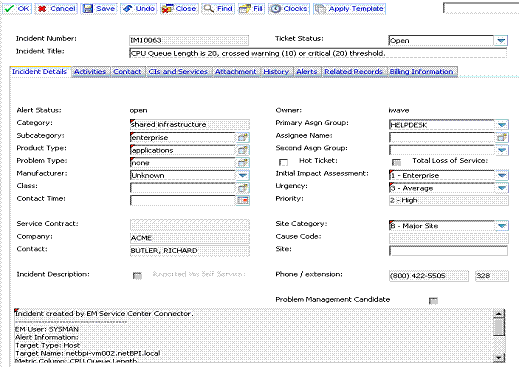The width and height of the screenshot is (521, 374).
Task: Click Apply Template in the toolbar
Action: [x=349, y=9]
